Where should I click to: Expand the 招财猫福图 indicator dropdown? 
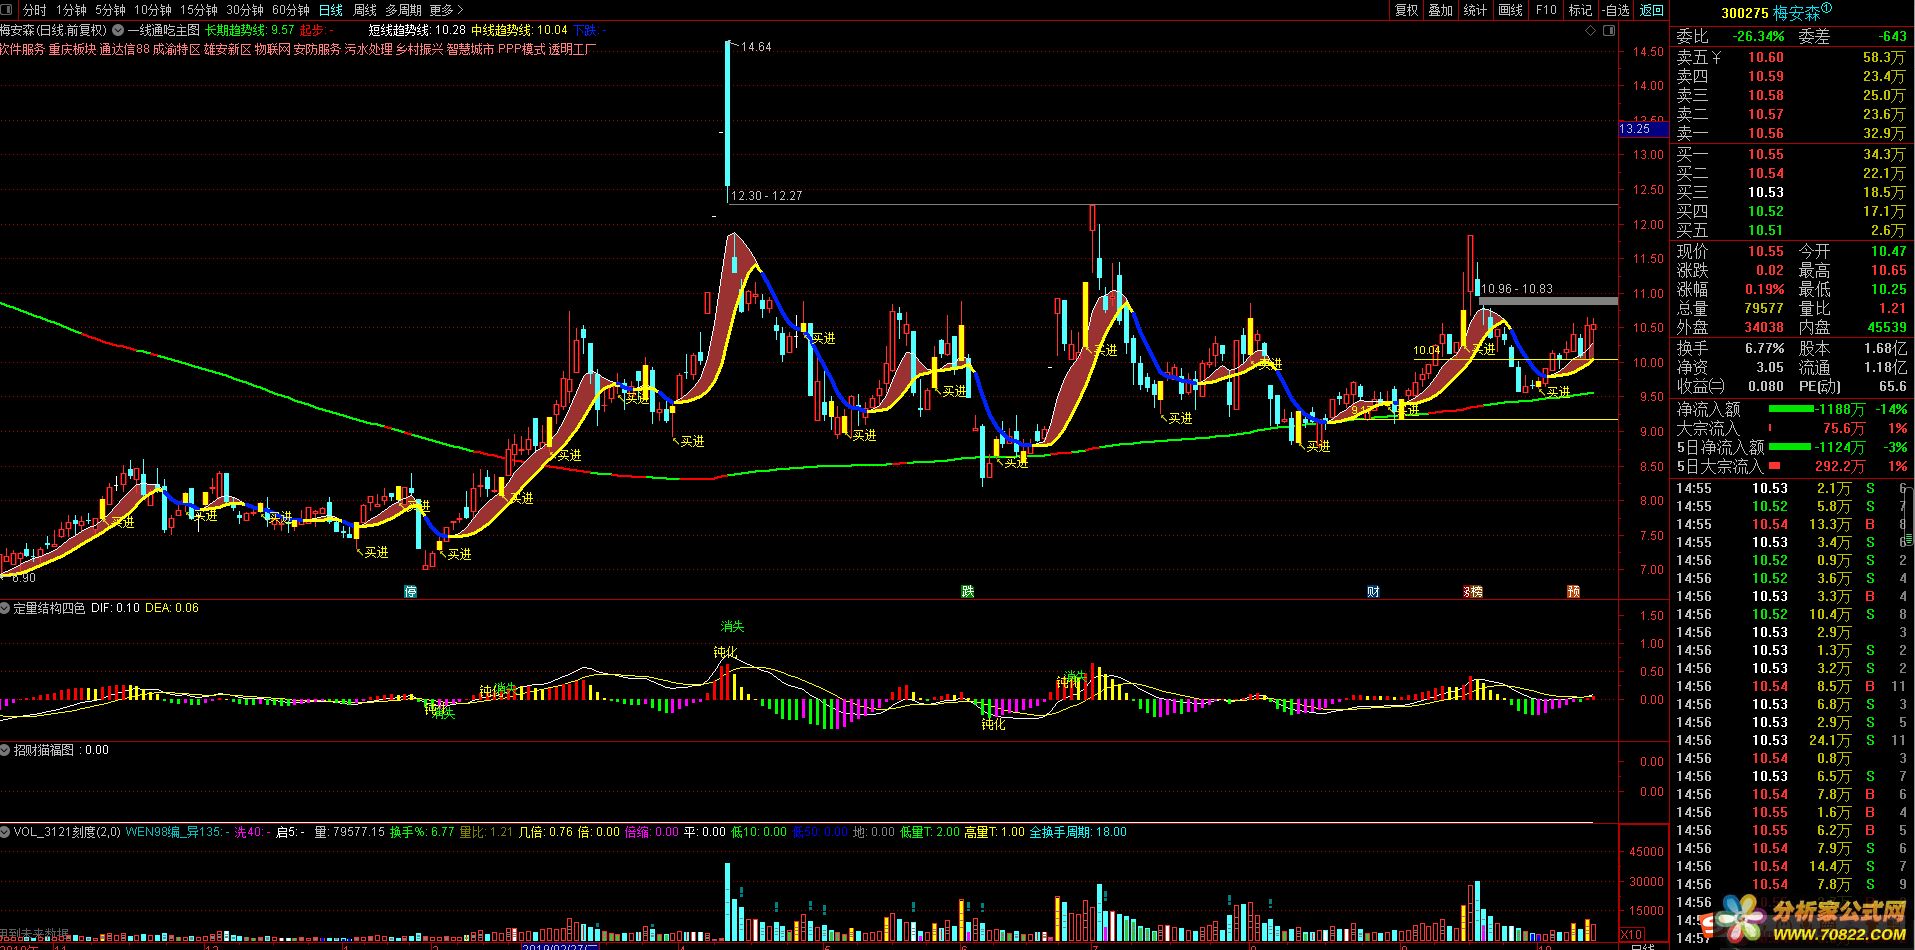click(6, 749)
